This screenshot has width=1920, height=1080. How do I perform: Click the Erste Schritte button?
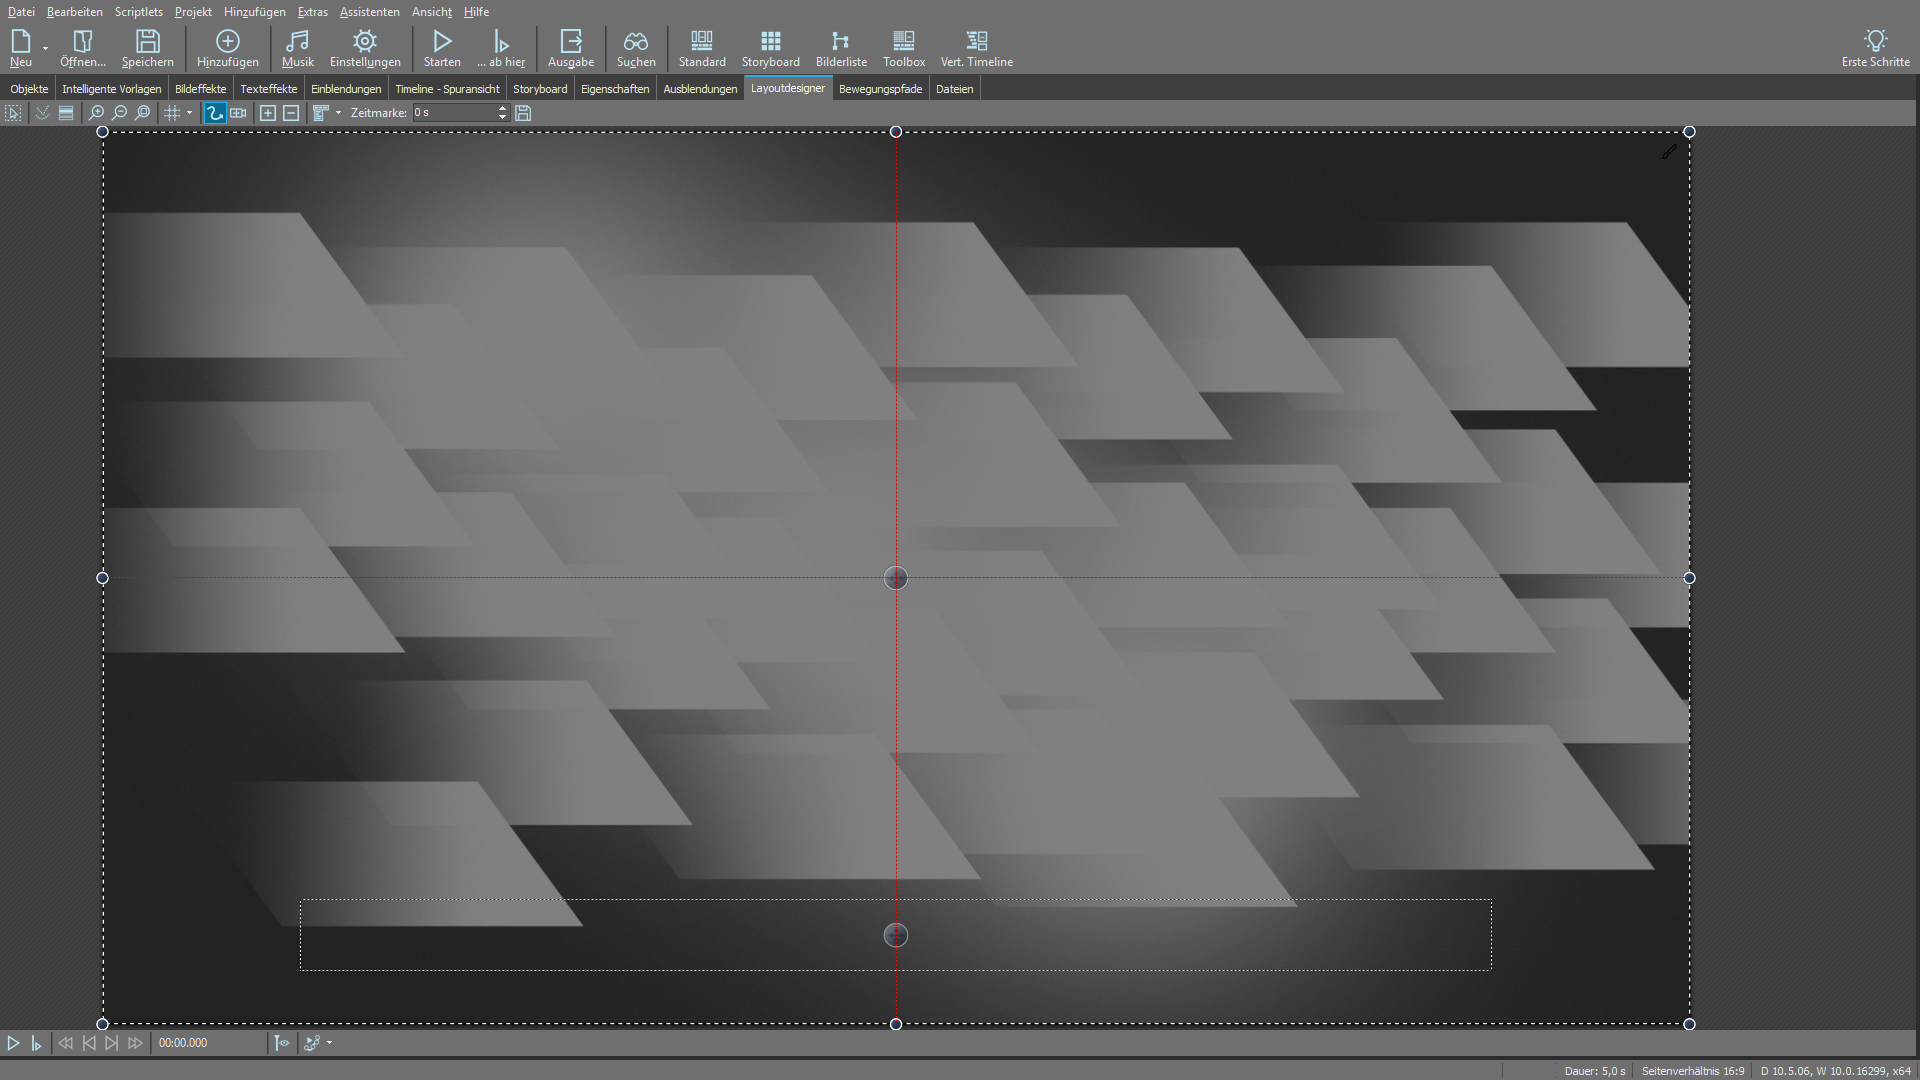point(1875,47)
